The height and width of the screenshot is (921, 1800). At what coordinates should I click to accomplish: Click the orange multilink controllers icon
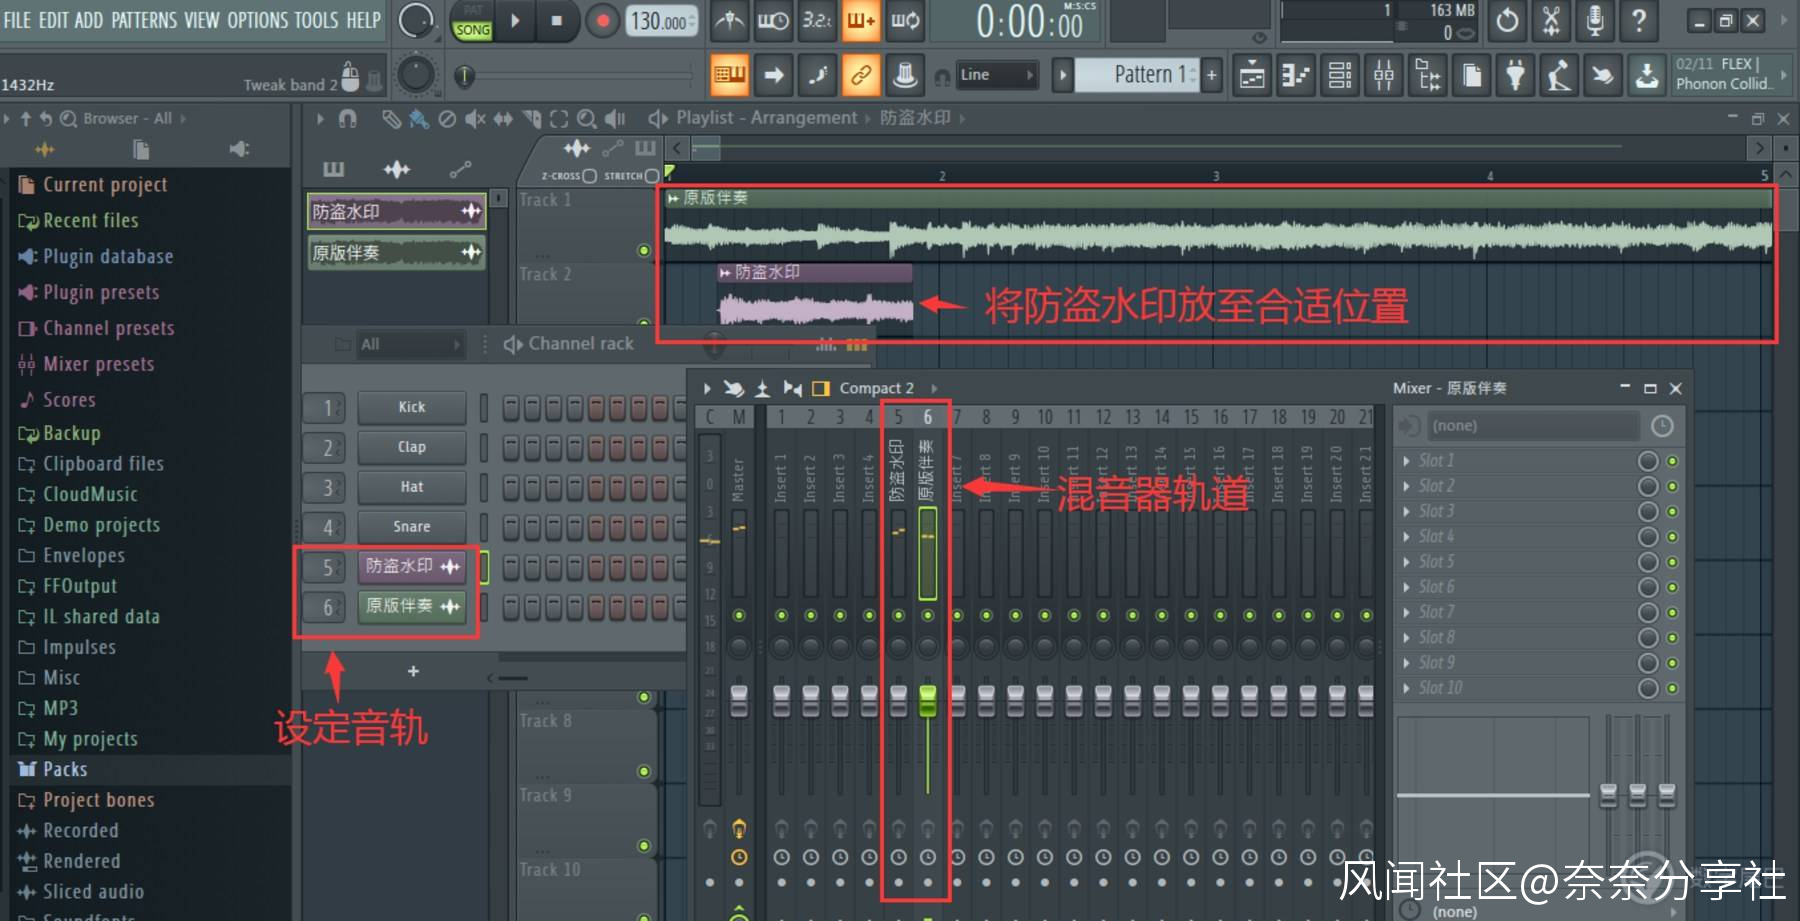(x=861, y=75)
